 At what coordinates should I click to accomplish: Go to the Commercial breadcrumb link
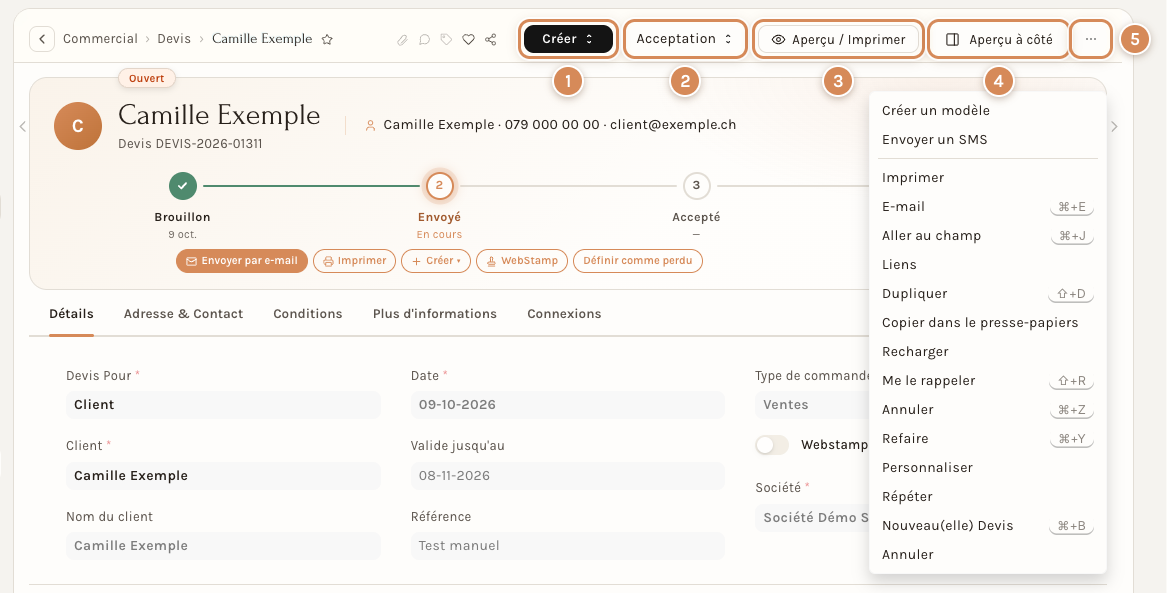coord(100,39)
